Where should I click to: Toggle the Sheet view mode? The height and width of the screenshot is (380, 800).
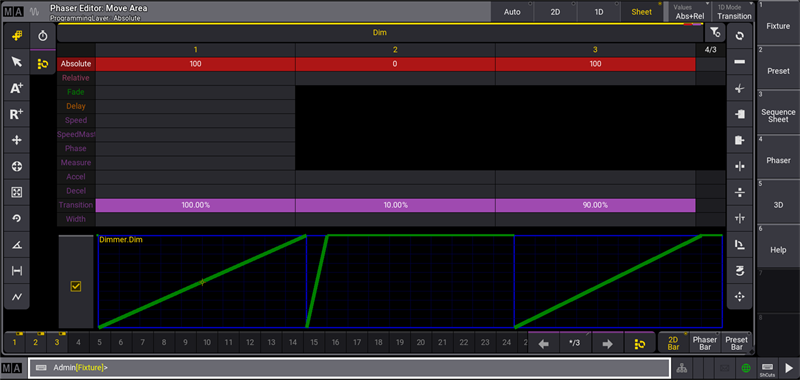tap(642, 12)
